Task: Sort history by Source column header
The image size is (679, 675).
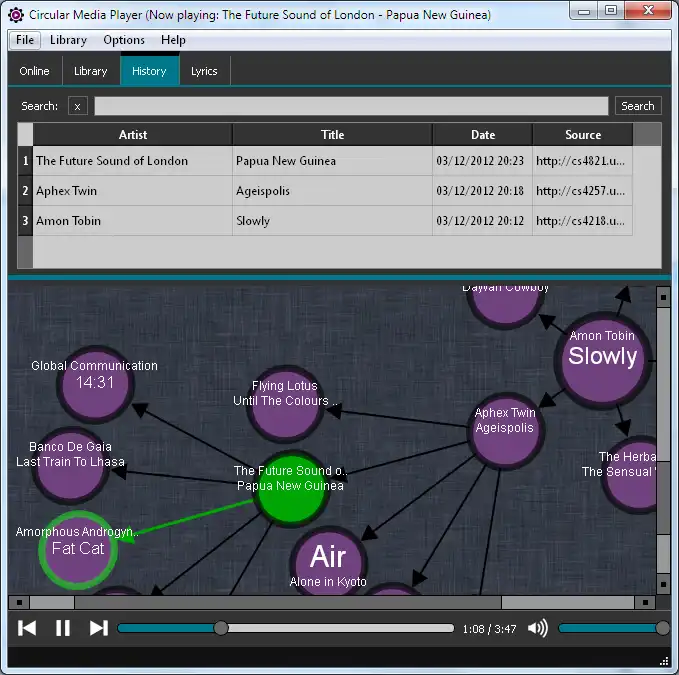Action: tap(583, 135)
